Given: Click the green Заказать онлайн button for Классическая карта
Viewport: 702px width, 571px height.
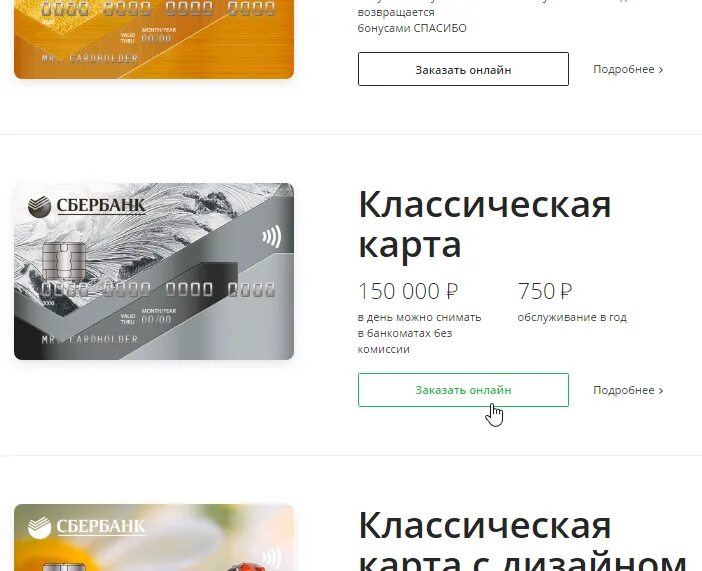Looking at the screenshot, I should click(463, 390).
